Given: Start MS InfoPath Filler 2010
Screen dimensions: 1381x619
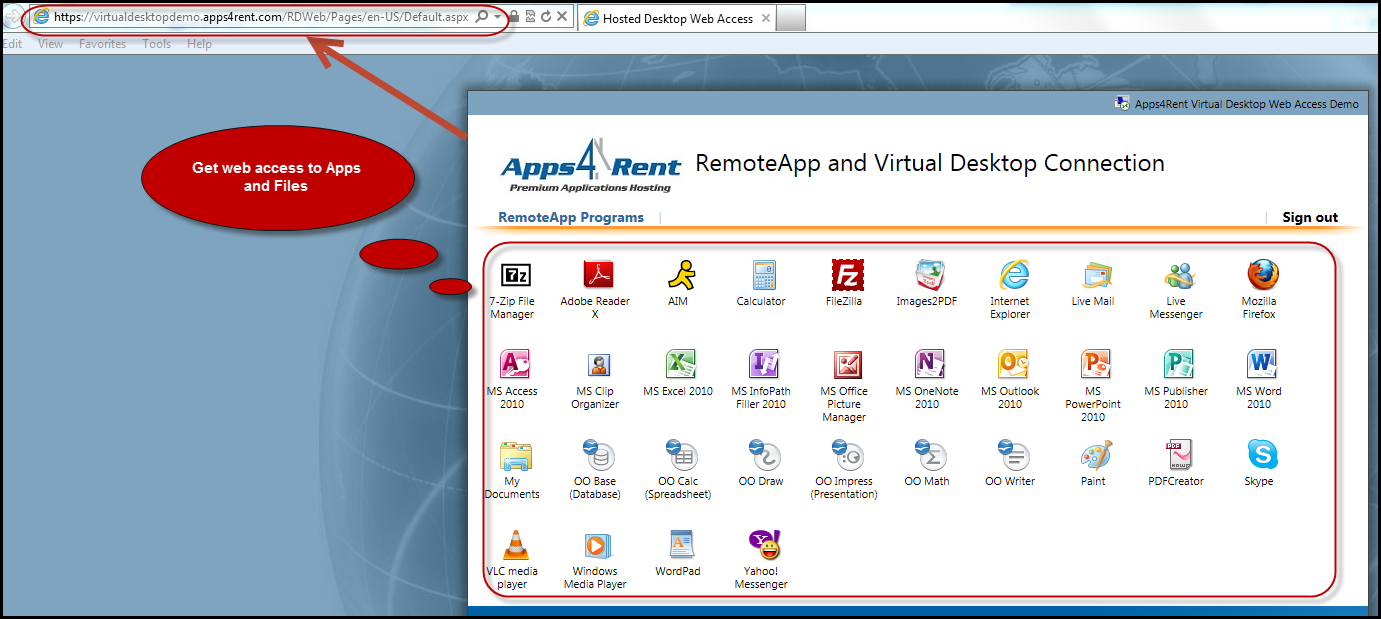Looking at the screenshot, I should point(763,365).
